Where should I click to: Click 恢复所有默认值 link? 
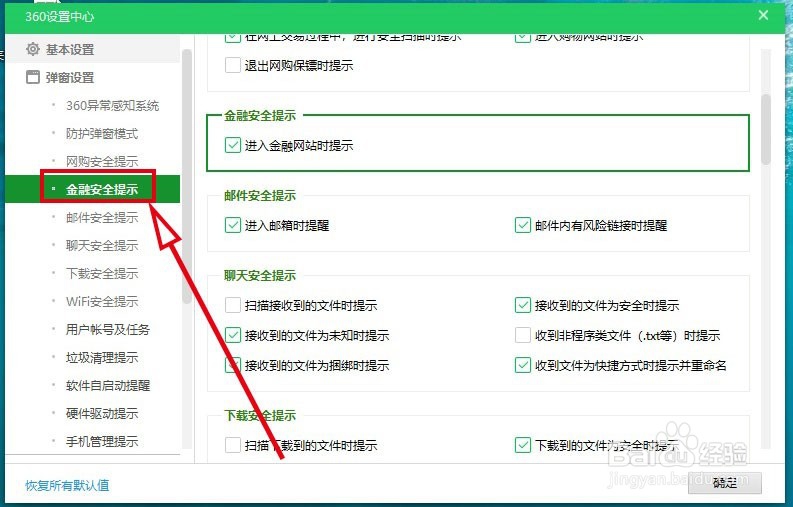(x=67, y=485)
